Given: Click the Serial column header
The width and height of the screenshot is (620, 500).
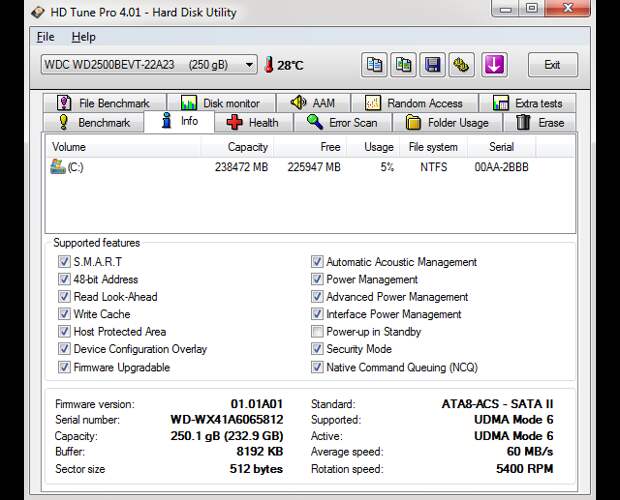Looking at the screenshot, I should click(501, 147).
